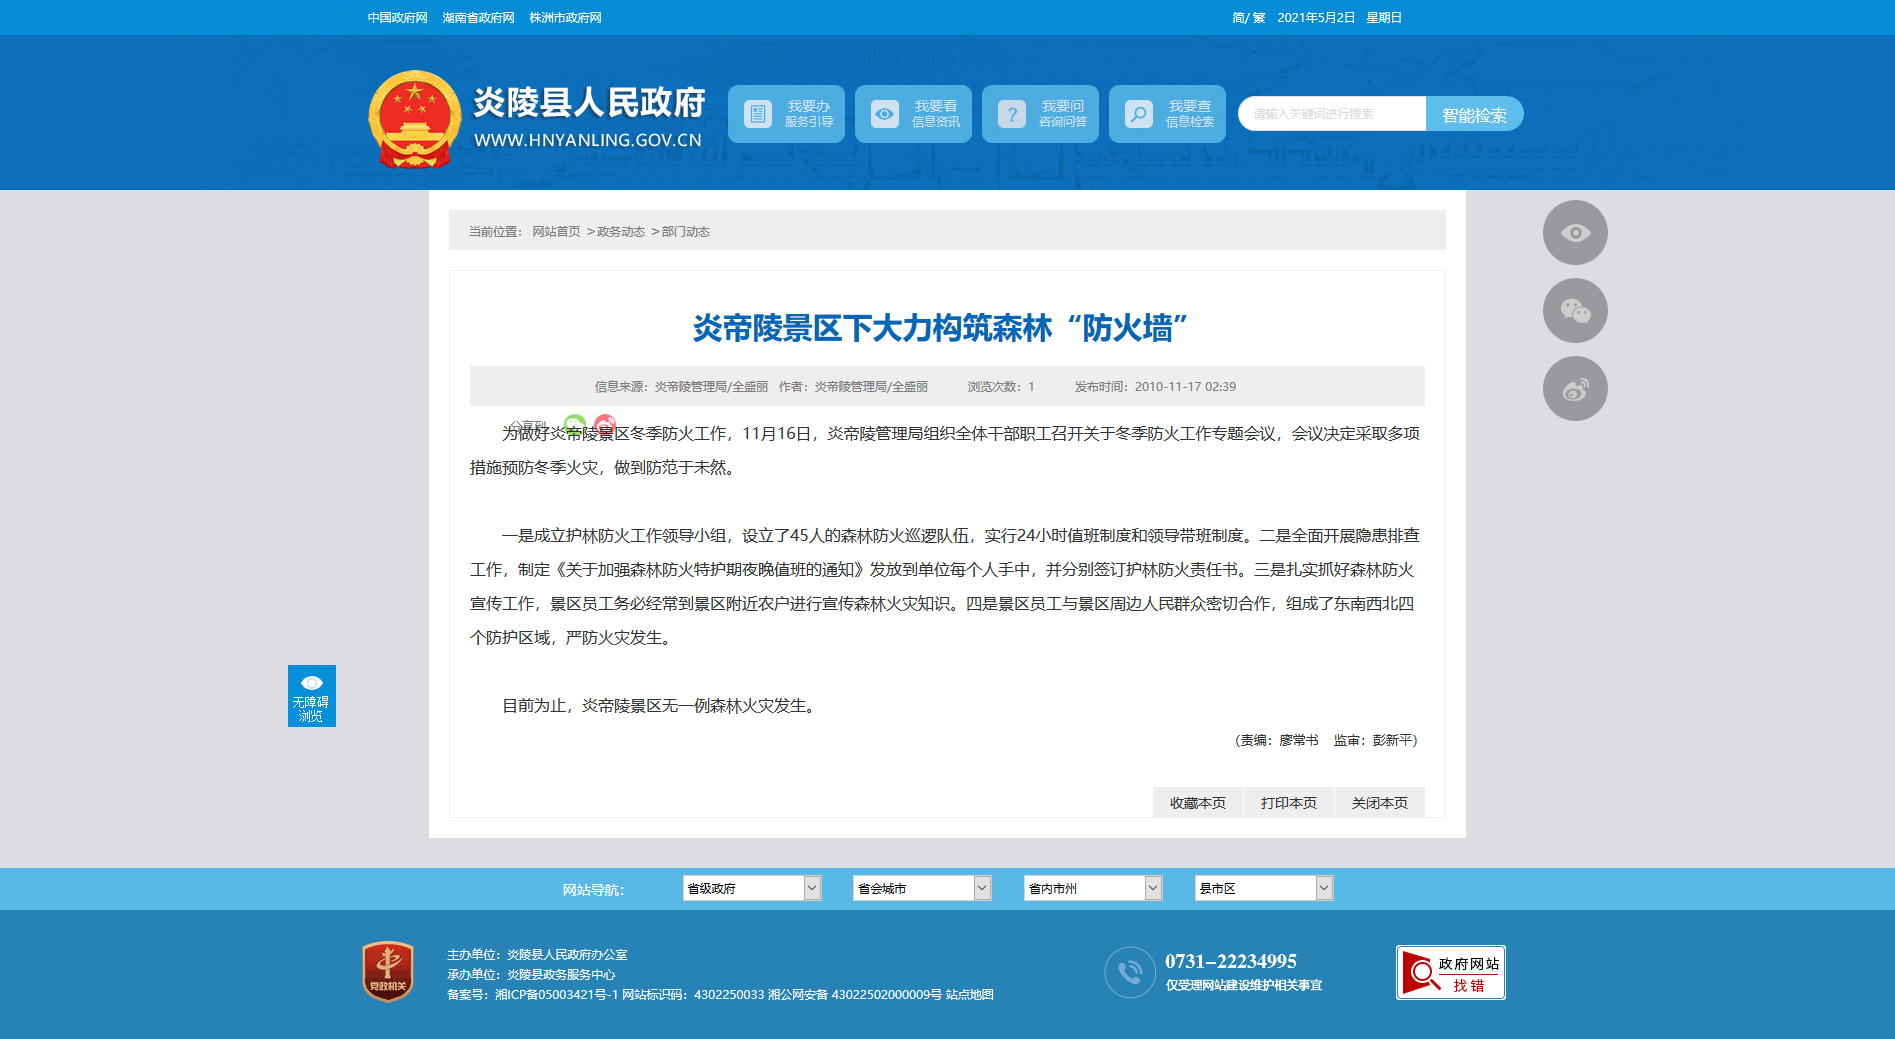Screen dimensions: 1895x1039
Task: Share article via red Weibo icon
Action: pos(605,425)
